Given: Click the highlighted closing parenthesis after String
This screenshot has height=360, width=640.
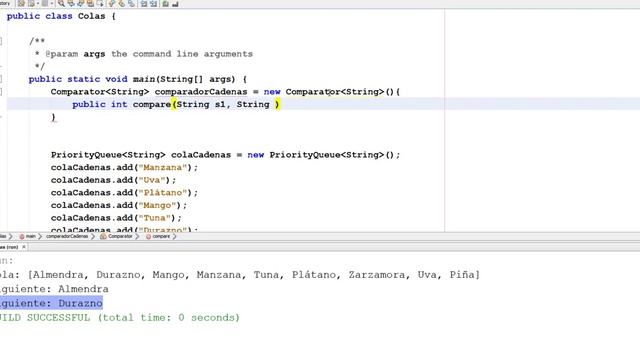Looking at the screenshot, I should (277, 104).
